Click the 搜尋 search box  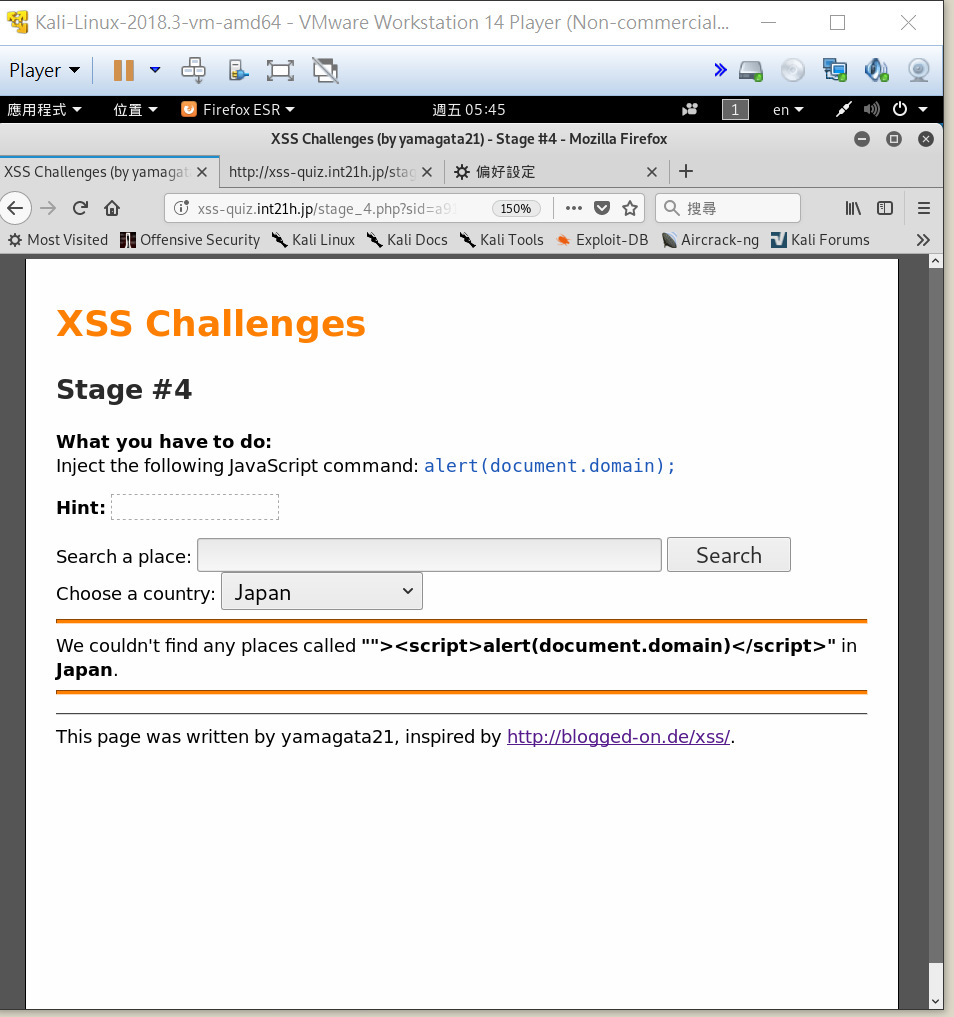click(x=728, y=208)
